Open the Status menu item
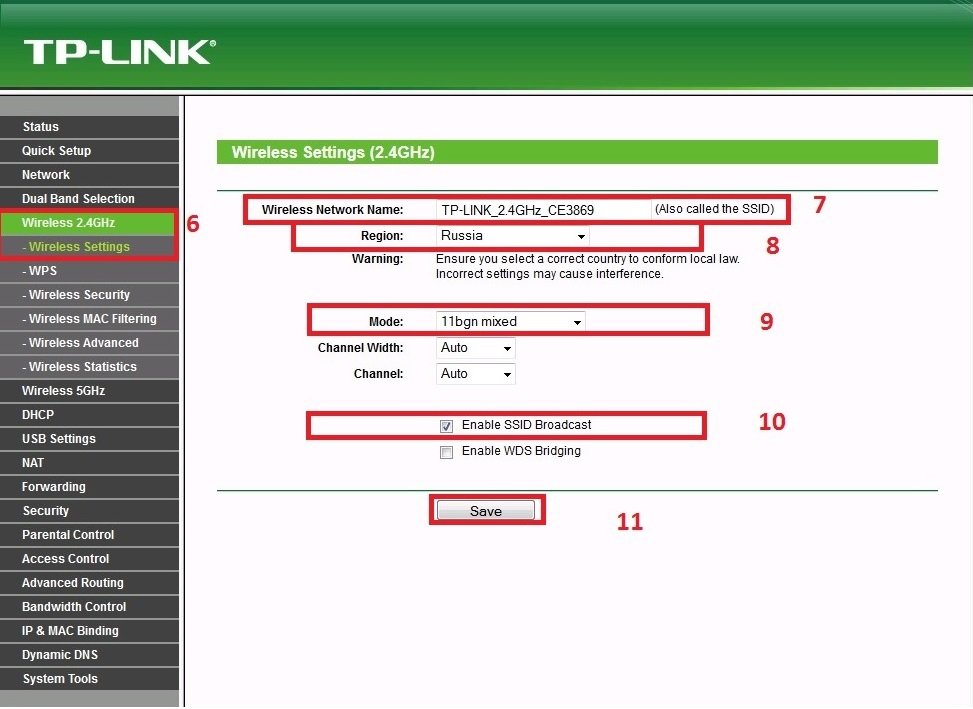Image resolution: width=973 pixels, height=709 pixels. [41, 127]
